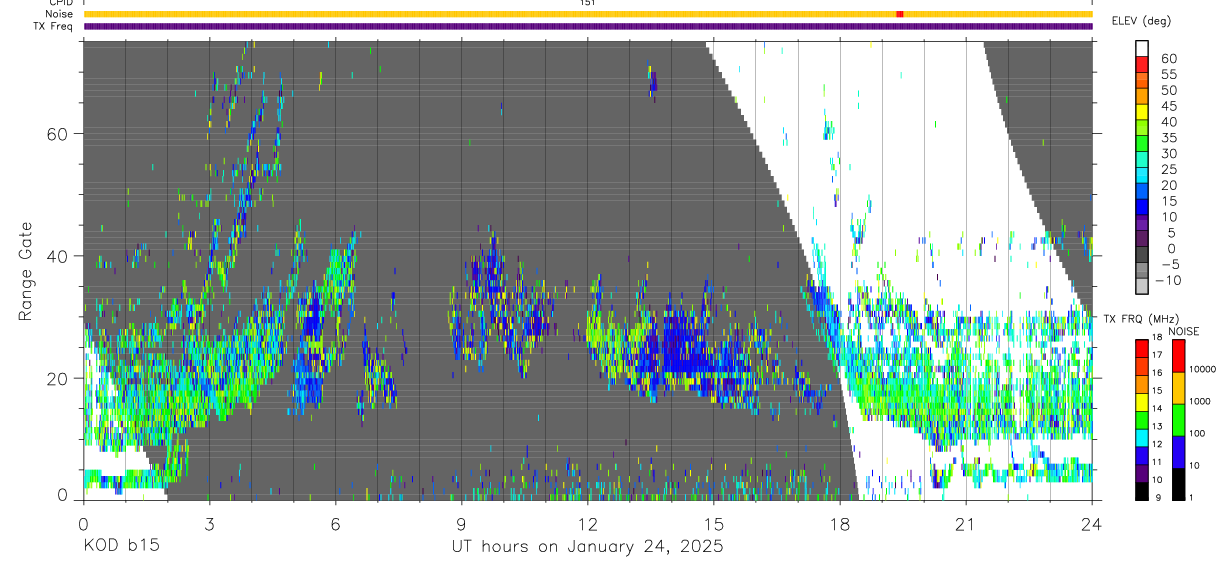Viewport: 1228px width, 567px height.
Task: Click the red spike in the Noise bar
Action: pyautogui.click(x=900, y=14)
